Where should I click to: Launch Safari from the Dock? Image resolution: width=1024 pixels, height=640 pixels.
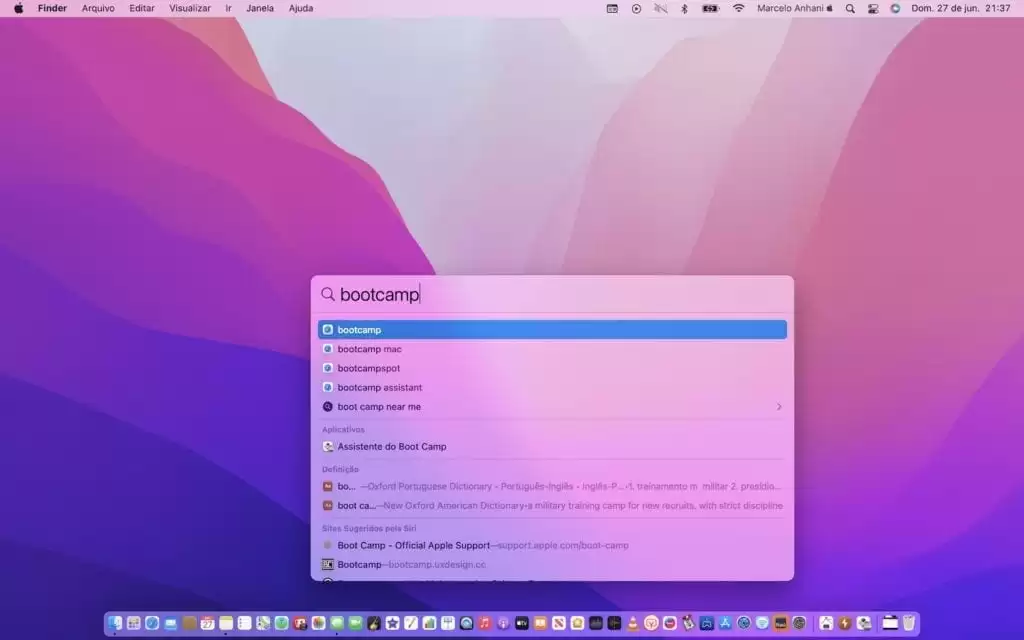tap(152, 623)
